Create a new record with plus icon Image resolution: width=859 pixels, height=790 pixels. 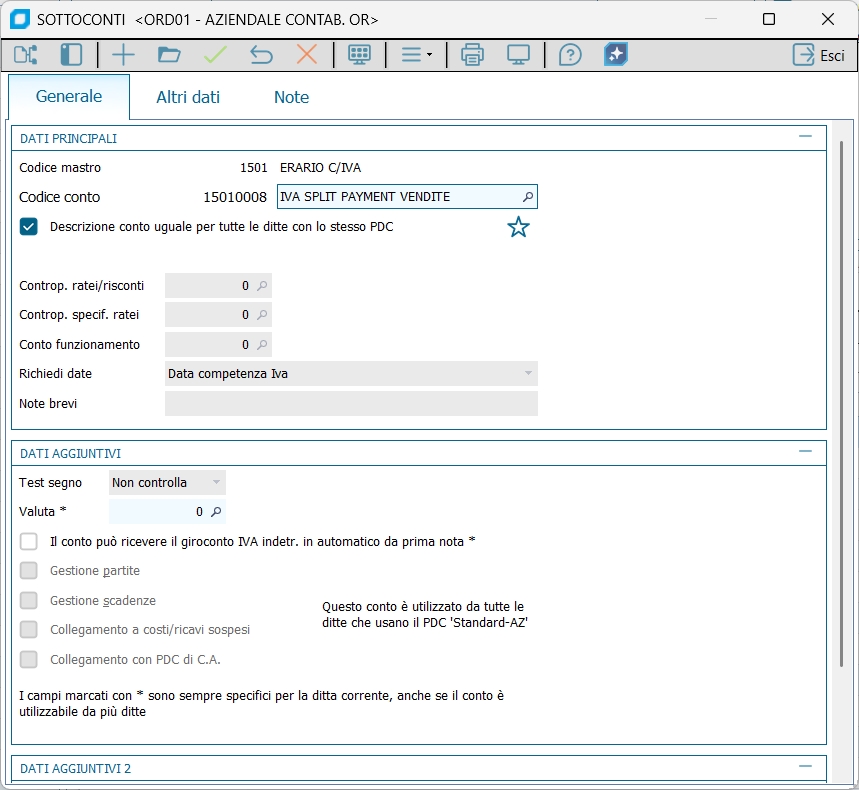coord(123,55)
